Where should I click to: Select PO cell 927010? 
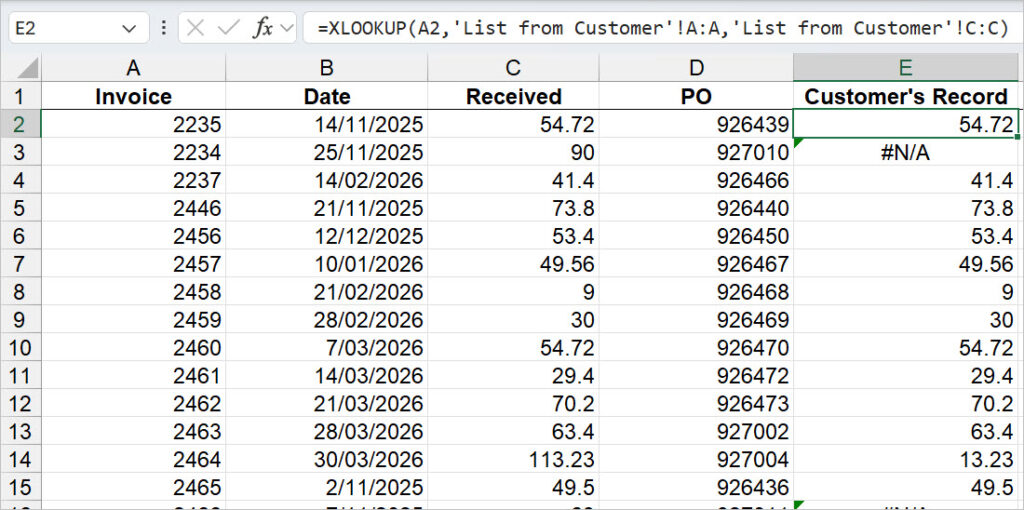696,152
